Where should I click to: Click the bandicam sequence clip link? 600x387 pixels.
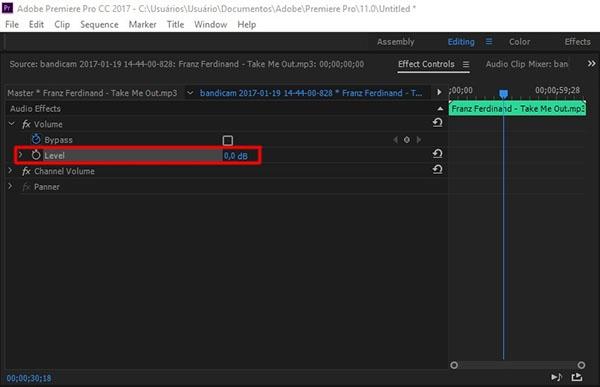click(311, 93)
